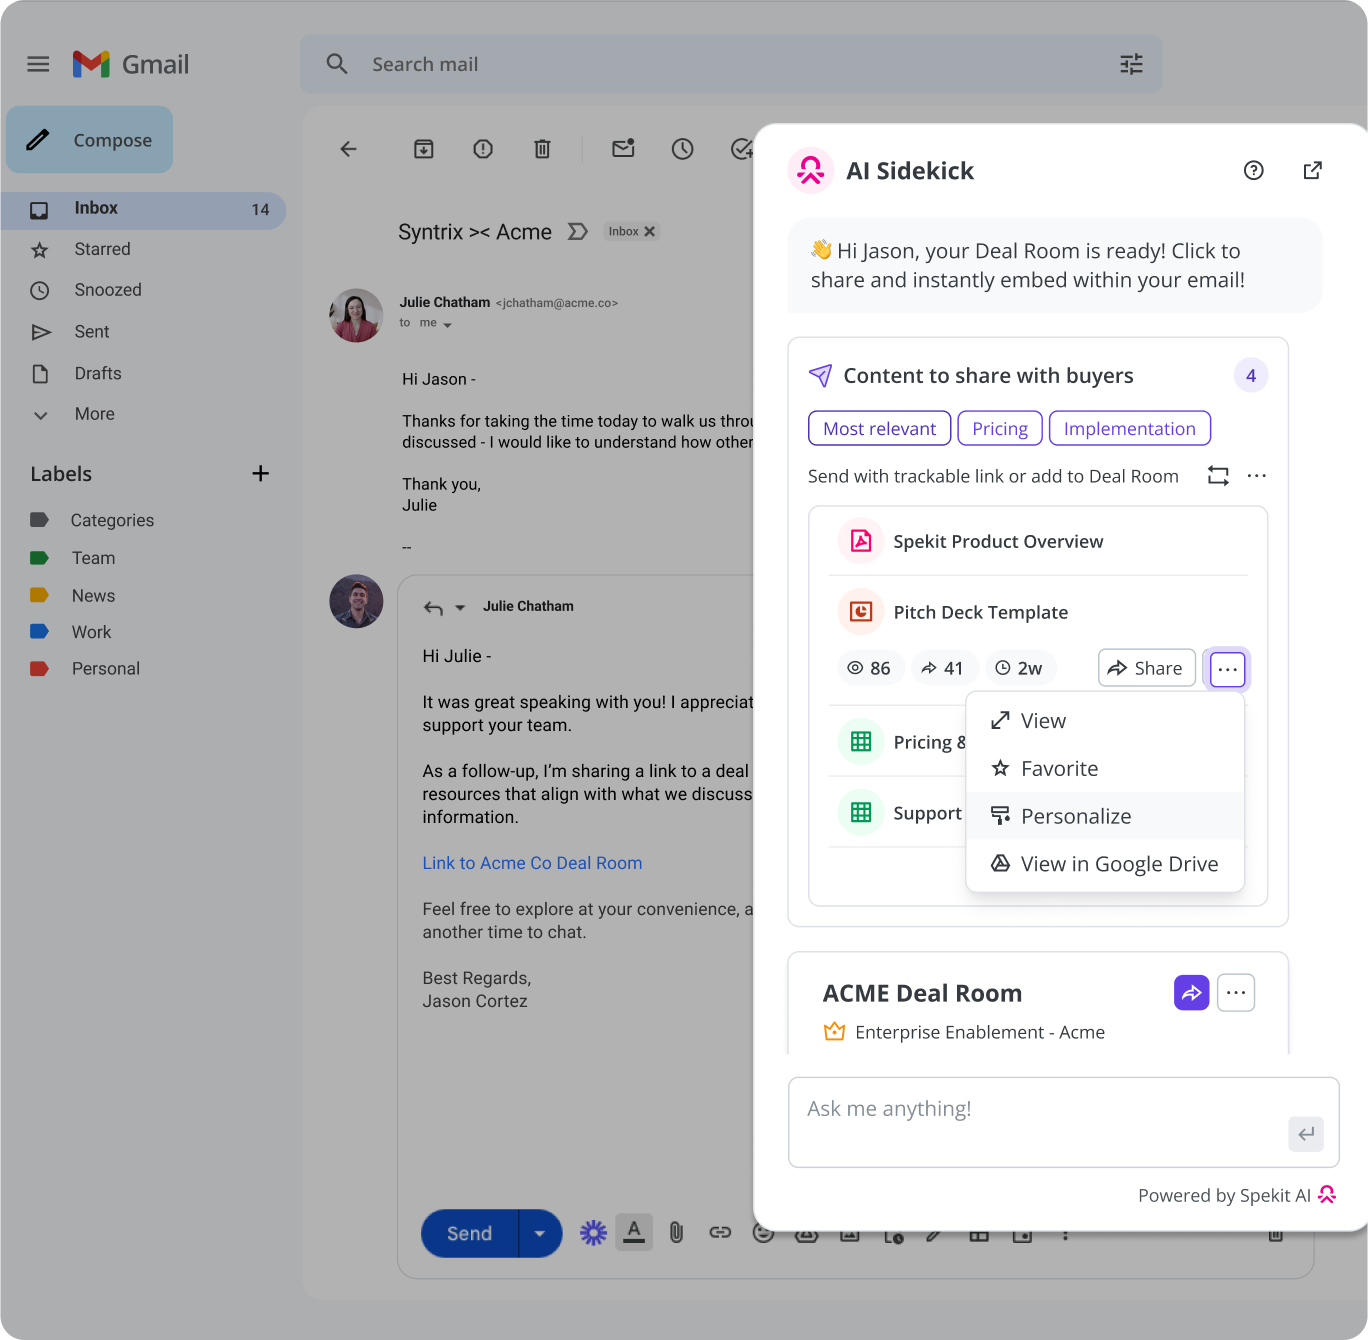Click the important marker beside Syntrix >< Acme
Viewport: 1368px width, 1340px height.
(578, 232)
